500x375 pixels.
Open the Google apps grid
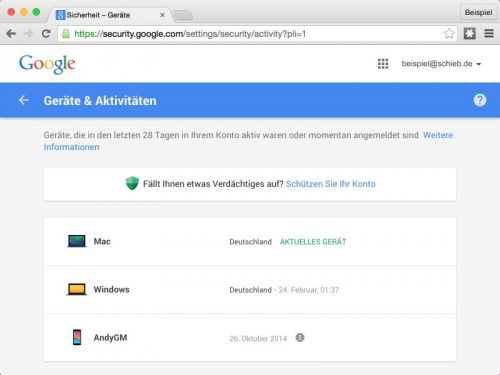(383, 64)
